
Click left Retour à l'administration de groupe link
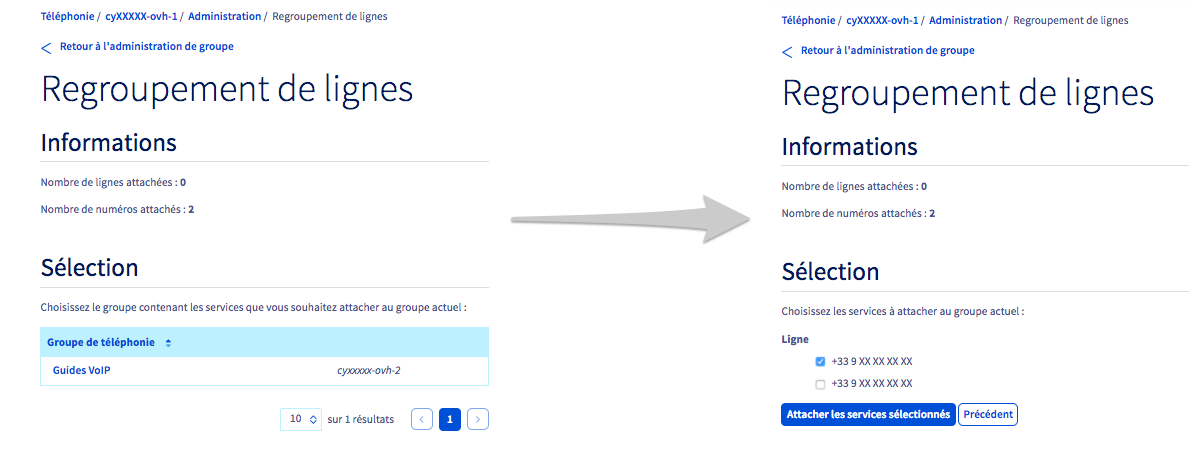(x=147, y=46)
